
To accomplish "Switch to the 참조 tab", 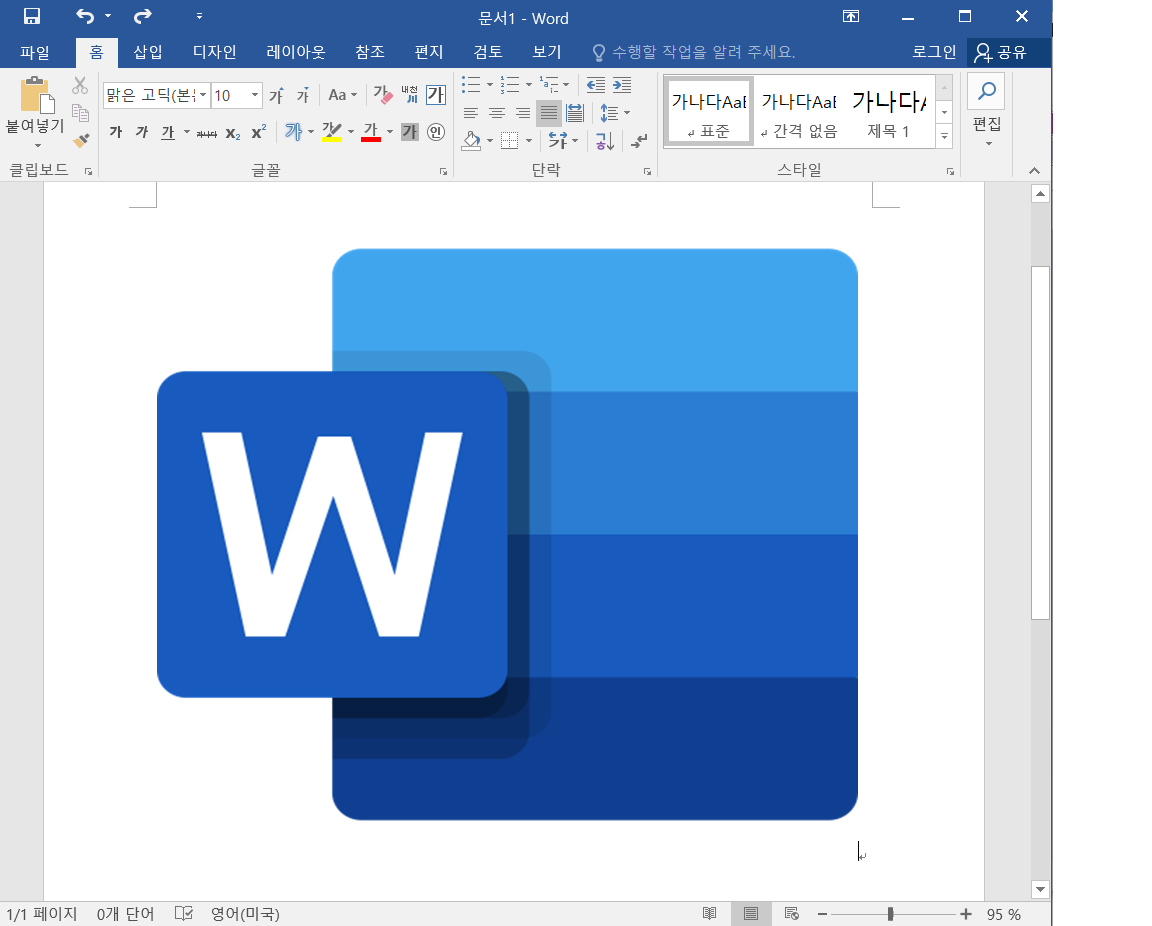I will pyautogui.click(x=370, y=52).
